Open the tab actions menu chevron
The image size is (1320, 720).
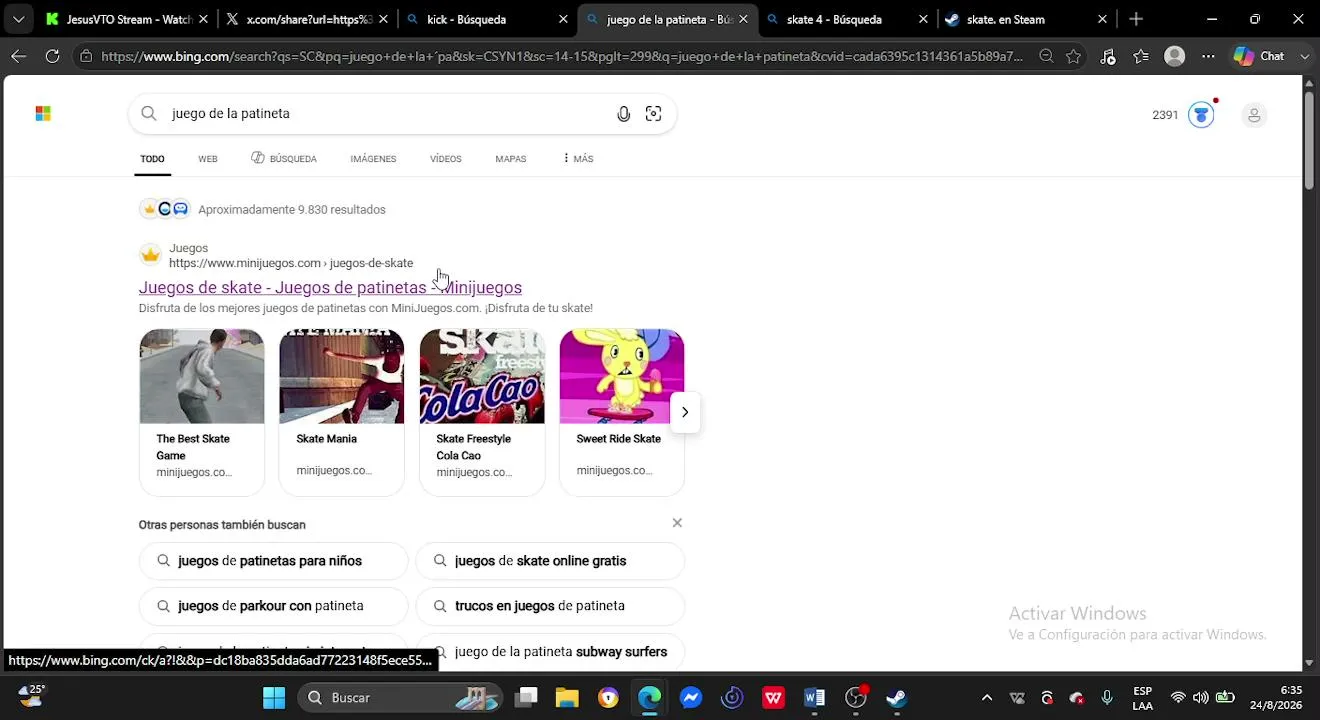pos(19,19)
